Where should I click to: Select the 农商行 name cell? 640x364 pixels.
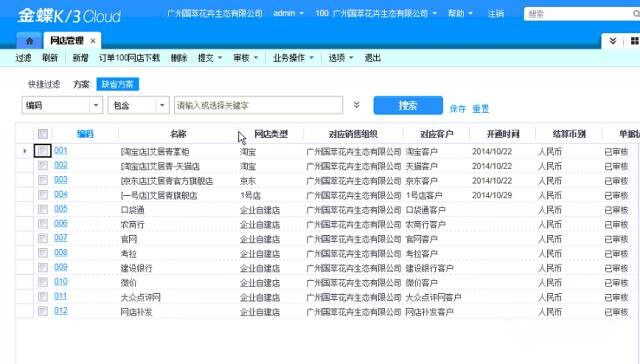tap(133, 225)
